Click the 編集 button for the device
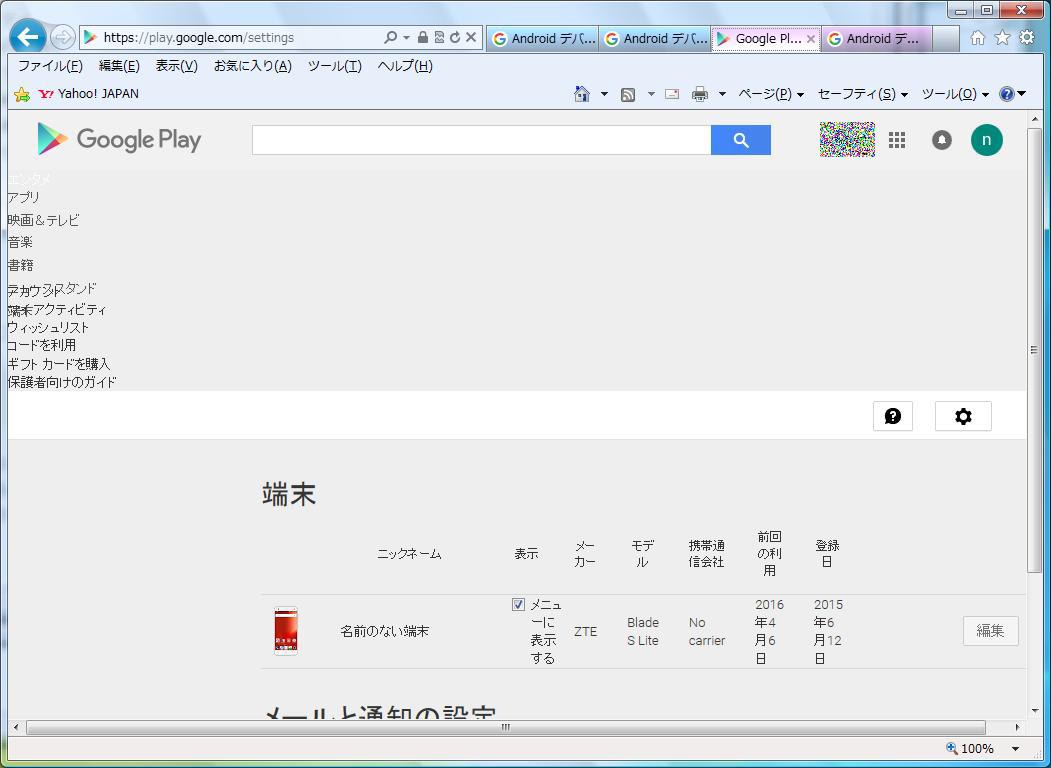The height and width of the screenshot is (768, 1051). tap(990, 631)
